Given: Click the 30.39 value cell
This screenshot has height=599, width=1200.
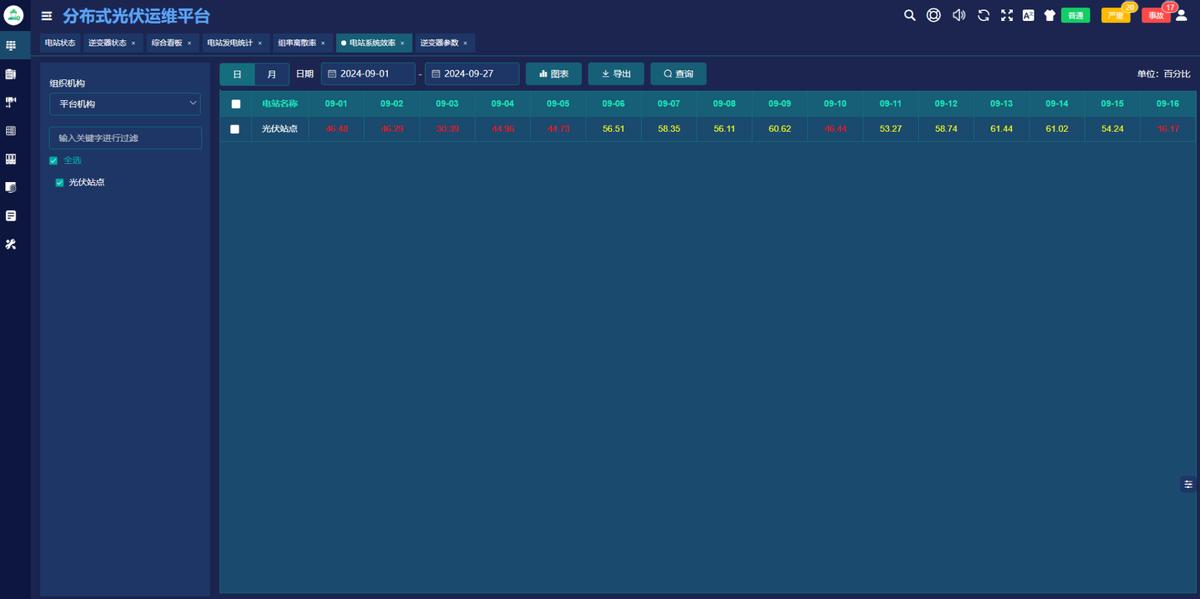Looking at the screenshot, I should click(x=447, y=129).
